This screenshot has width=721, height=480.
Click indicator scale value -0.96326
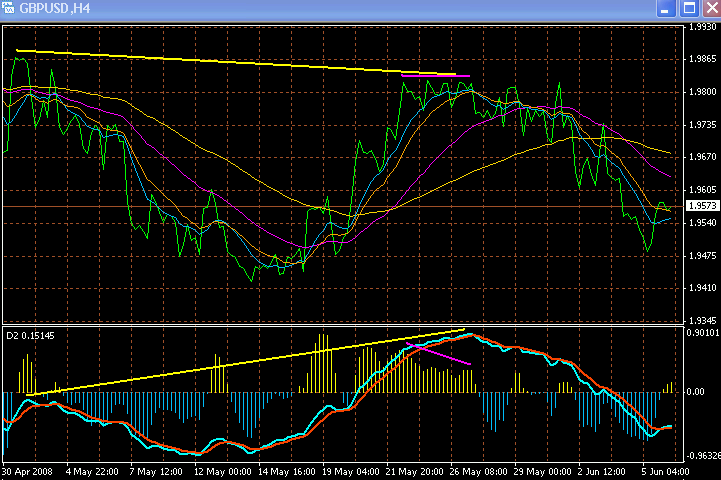703,456
